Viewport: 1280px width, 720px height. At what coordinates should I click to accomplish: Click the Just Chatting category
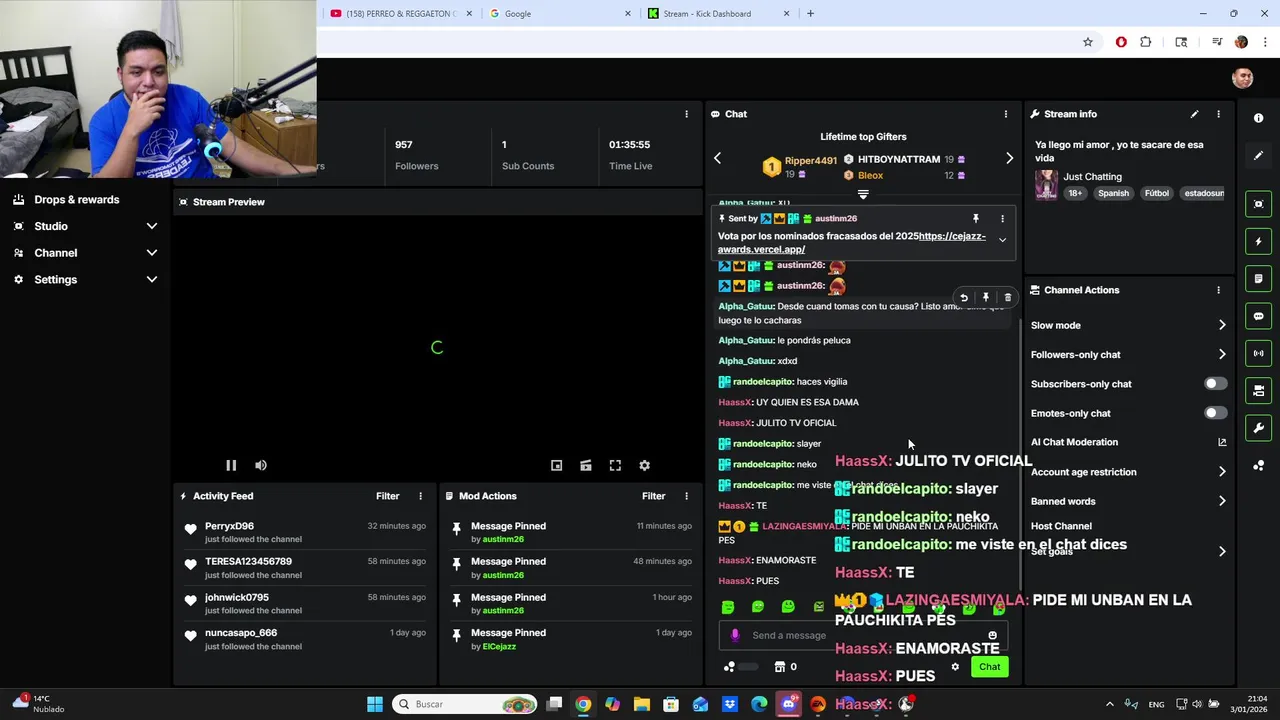point(1092,177)
